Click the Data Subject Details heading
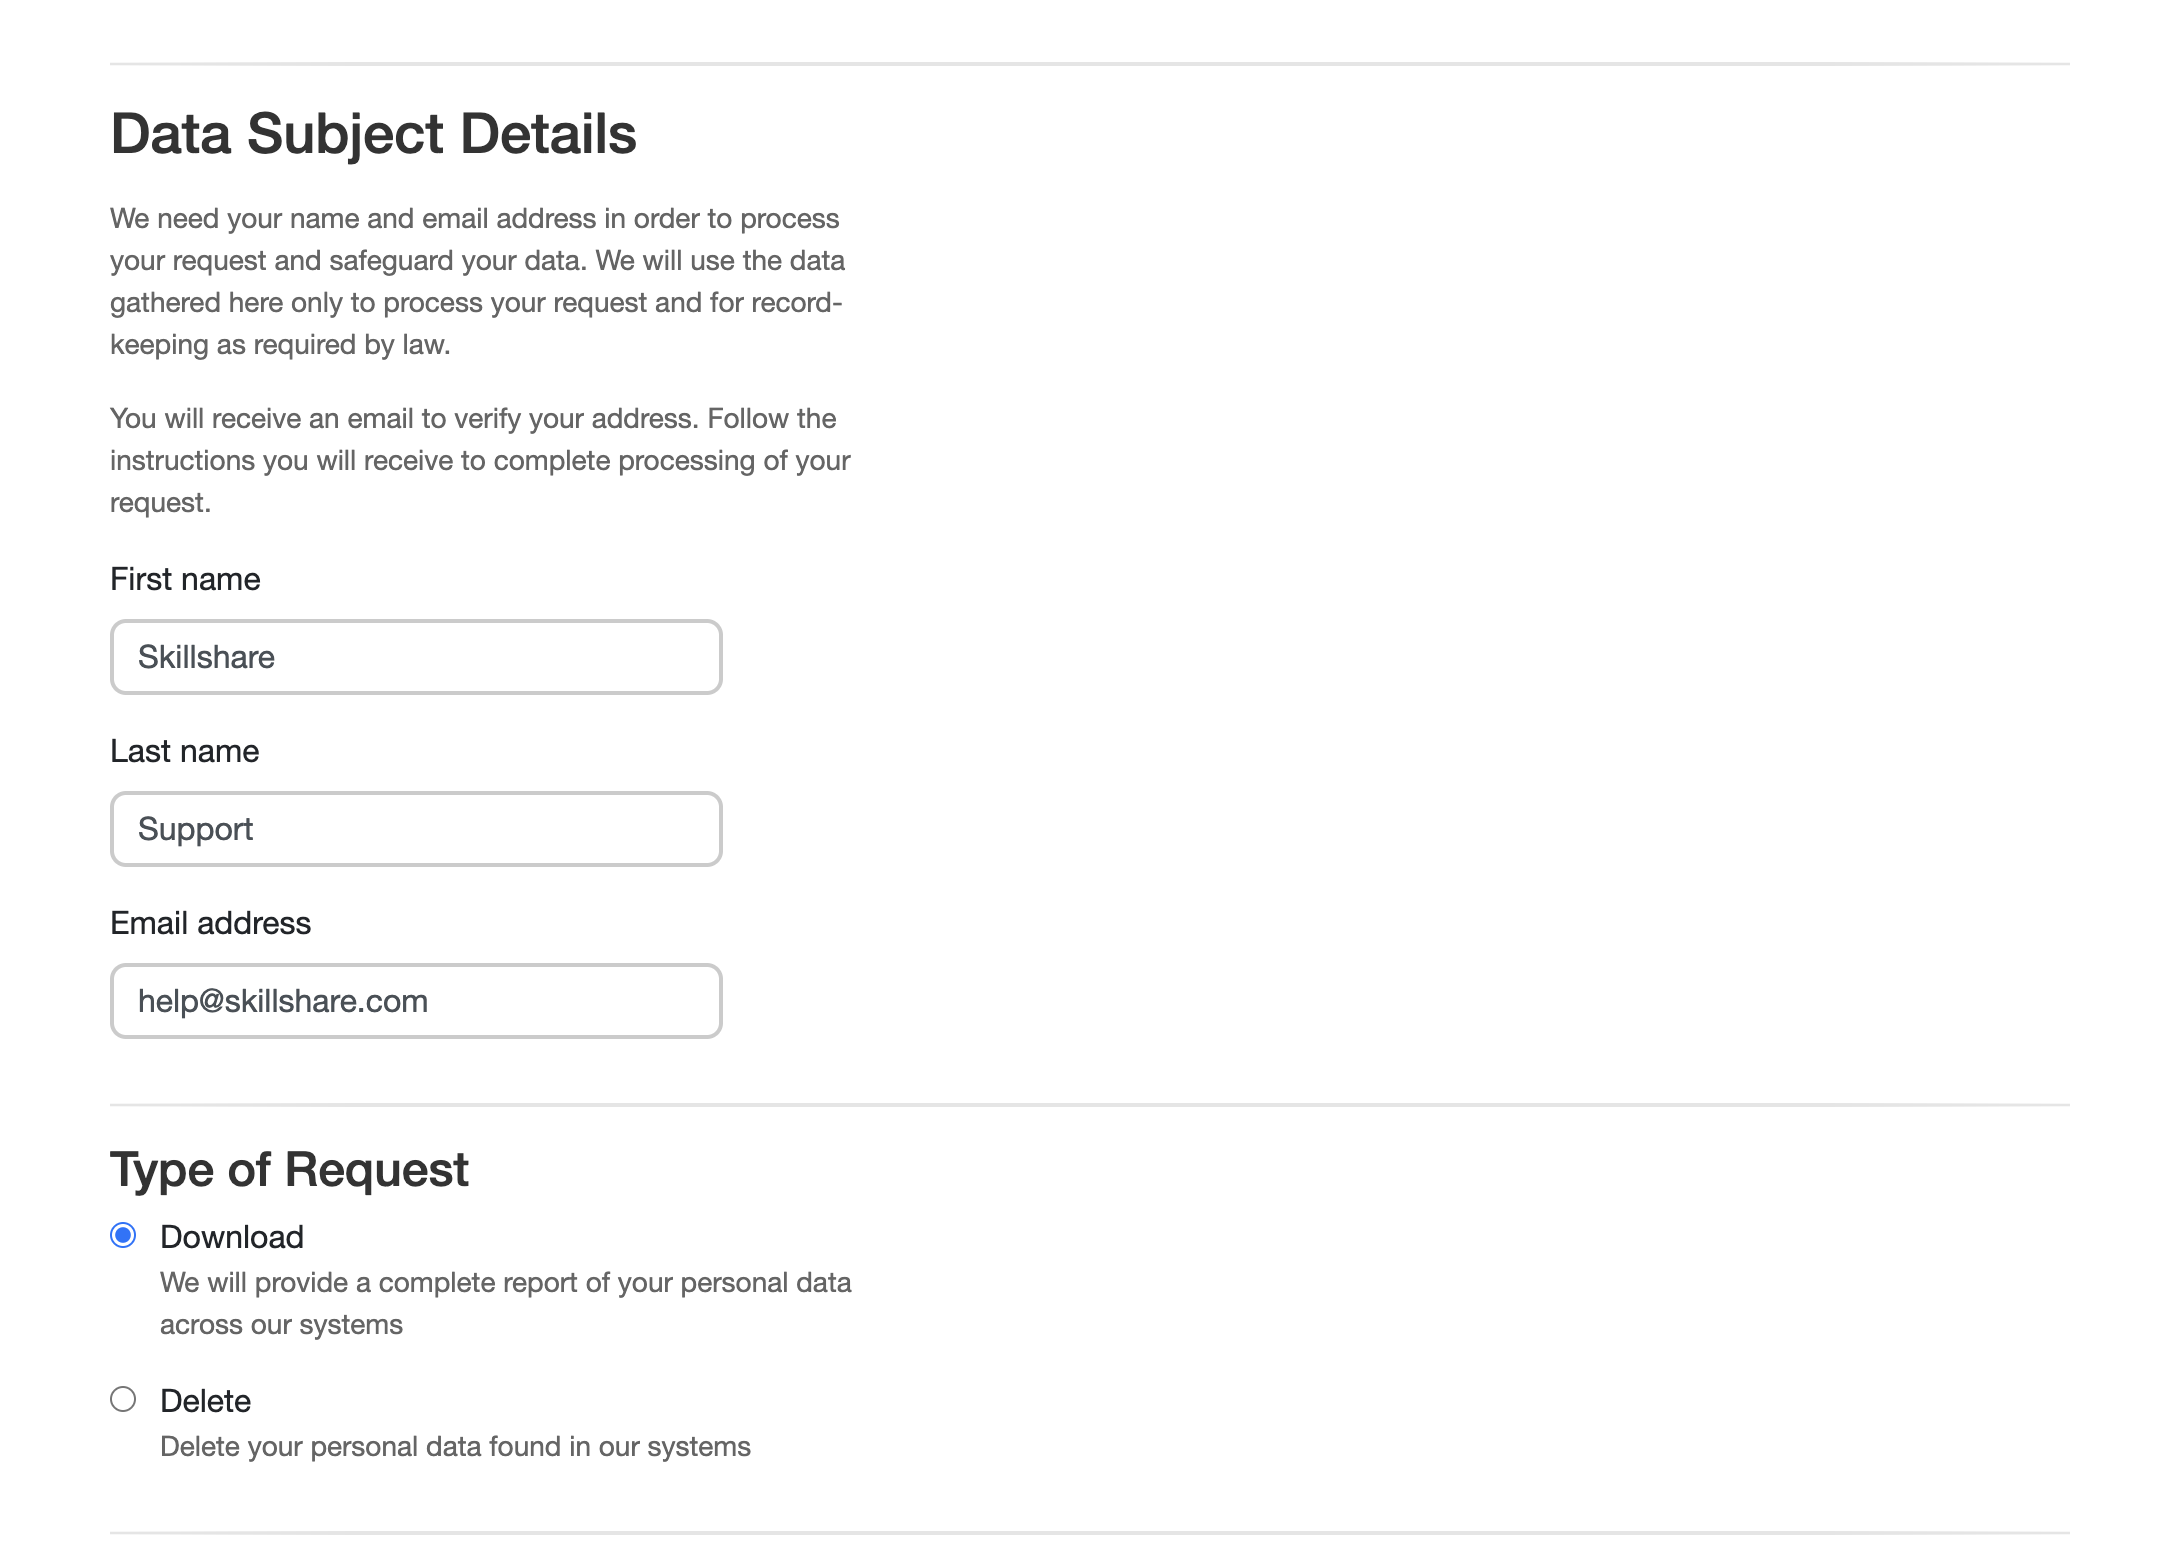 click(373, 134)
